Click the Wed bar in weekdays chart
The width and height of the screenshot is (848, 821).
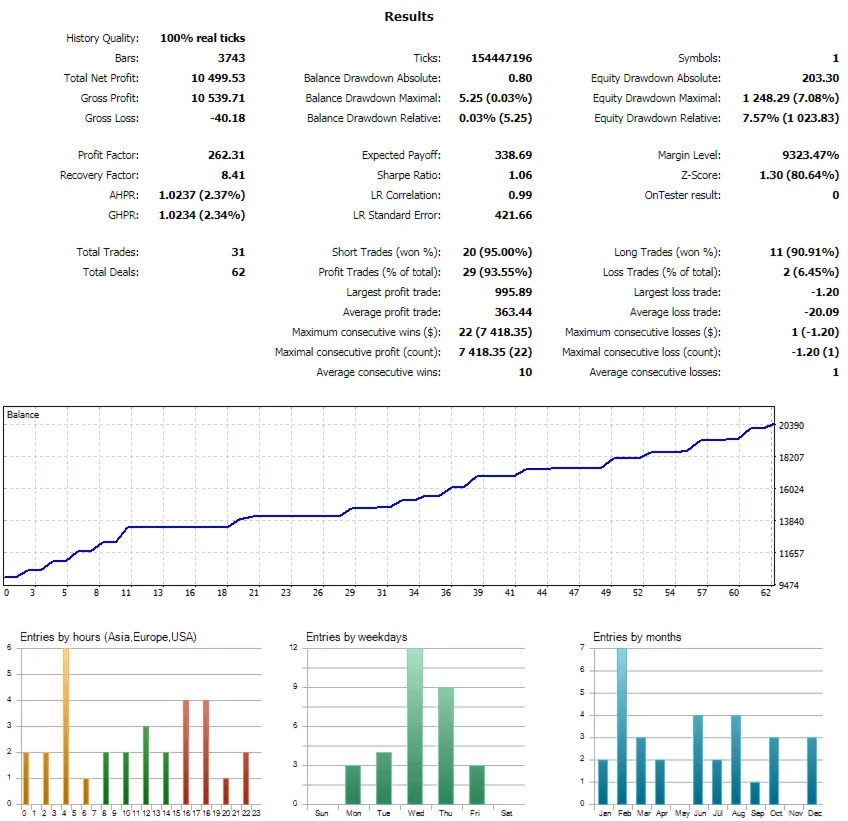pos(415,726)
